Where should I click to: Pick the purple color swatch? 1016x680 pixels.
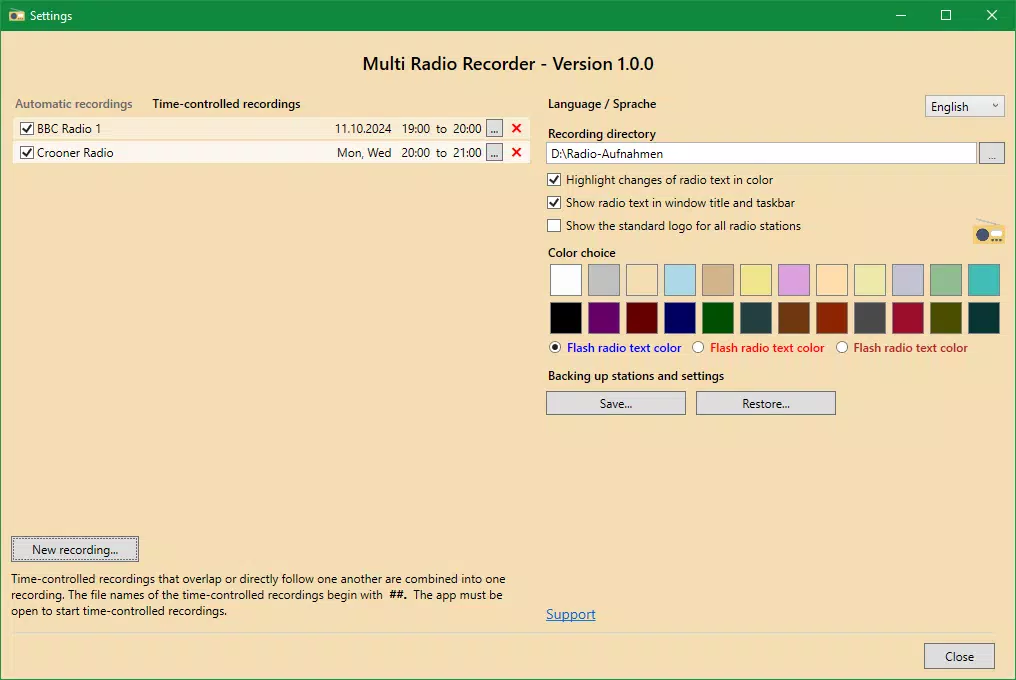[x=604, y=318]
